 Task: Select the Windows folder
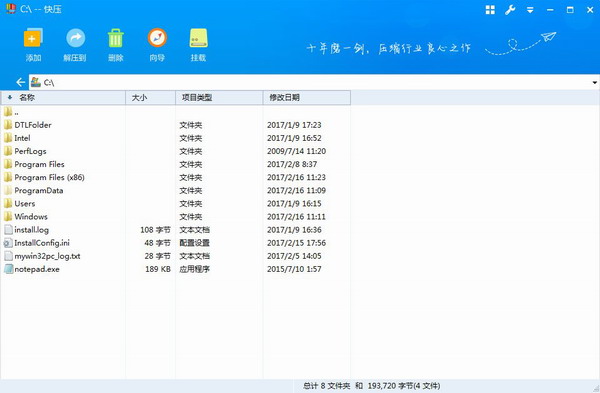(x=31, y=217)
